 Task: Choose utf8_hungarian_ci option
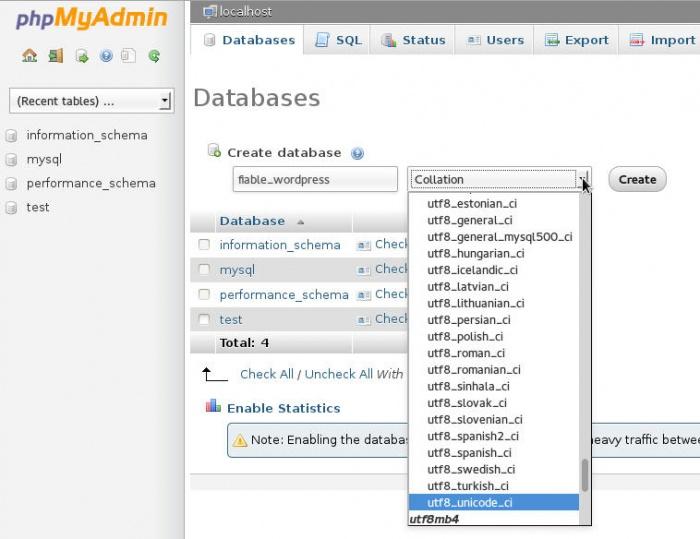pyautogui.click(x=494, y=254)
